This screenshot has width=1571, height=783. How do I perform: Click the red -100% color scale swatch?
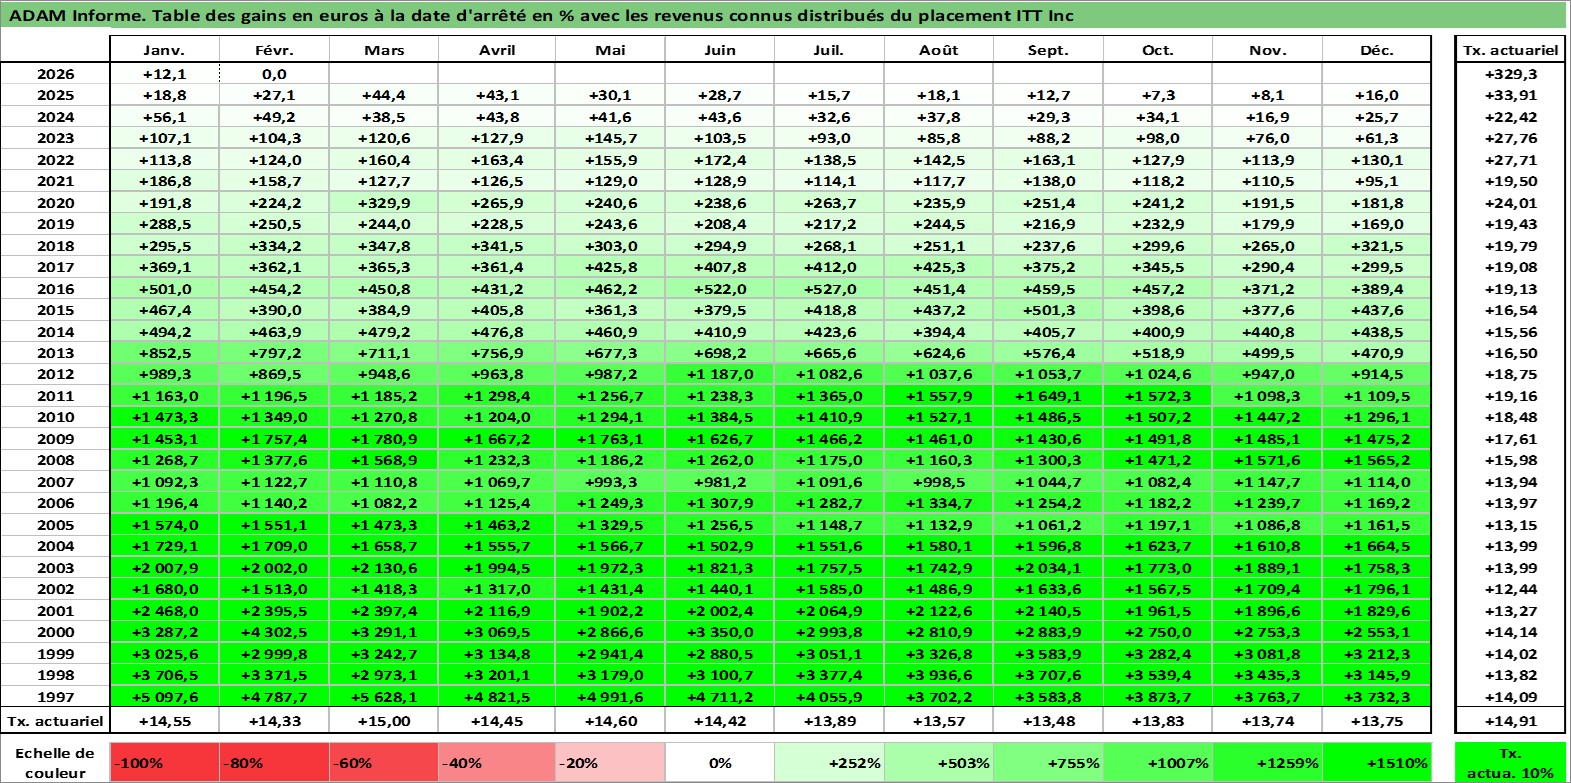[x=164, y=763]
